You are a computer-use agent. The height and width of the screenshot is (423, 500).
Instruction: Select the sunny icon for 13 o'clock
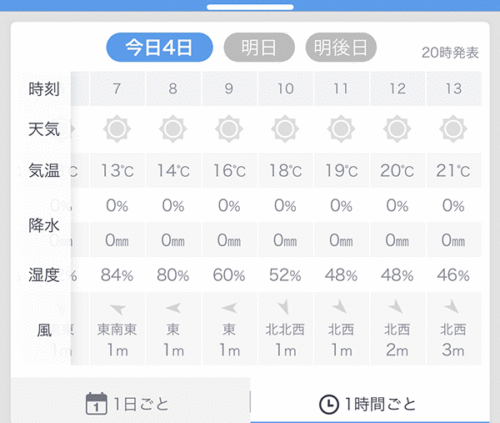[x=453, y=129]
